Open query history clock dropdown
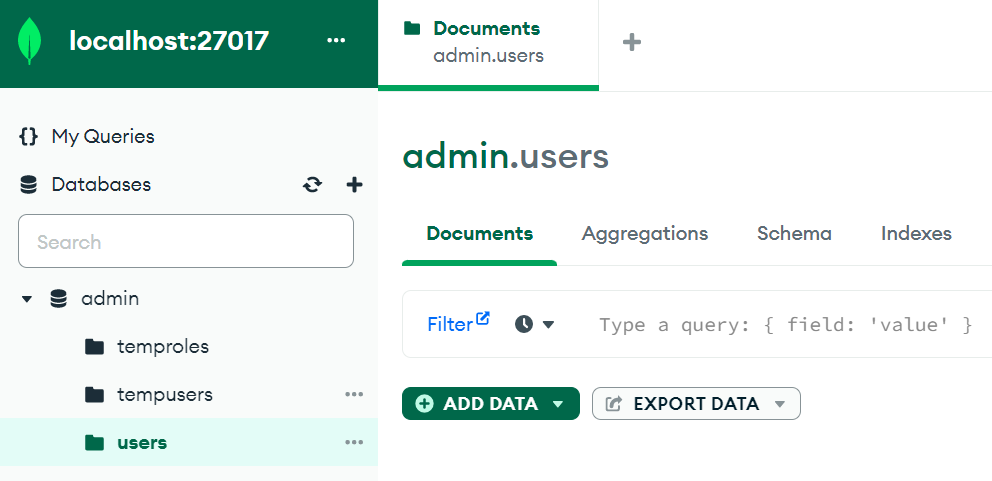This screenshot has height=481, width=992. click(535, 325)
